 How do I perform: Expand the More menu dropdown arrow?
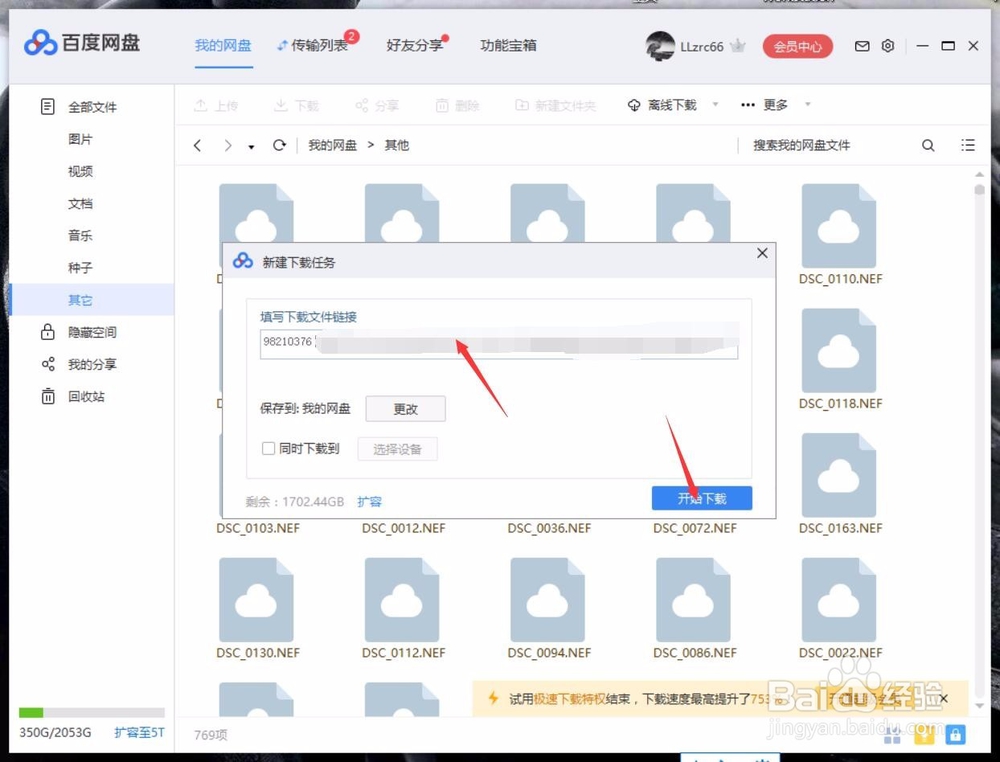(807, 105)
